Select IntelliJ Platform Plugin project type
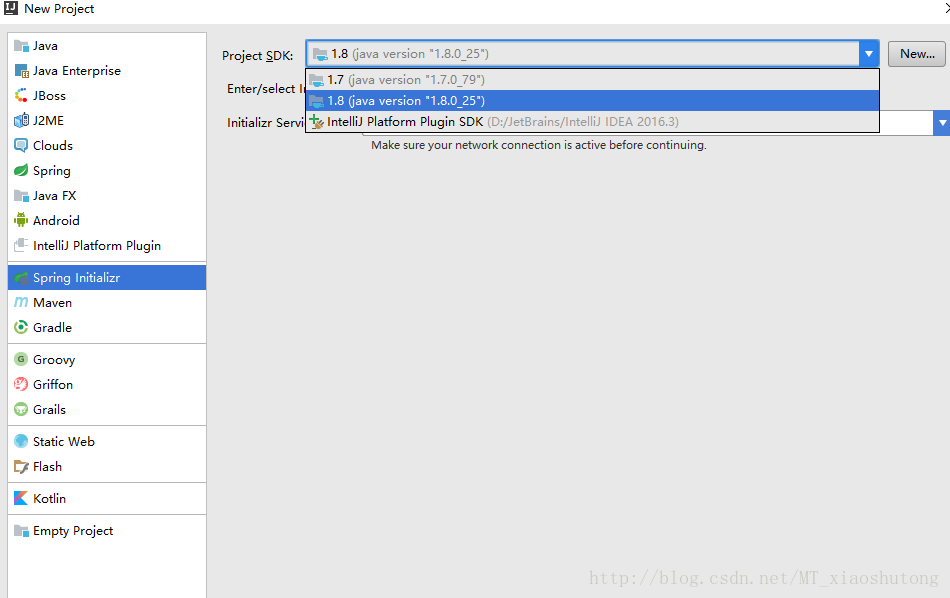This screenshot has height=598, width=950. [97, 245]
